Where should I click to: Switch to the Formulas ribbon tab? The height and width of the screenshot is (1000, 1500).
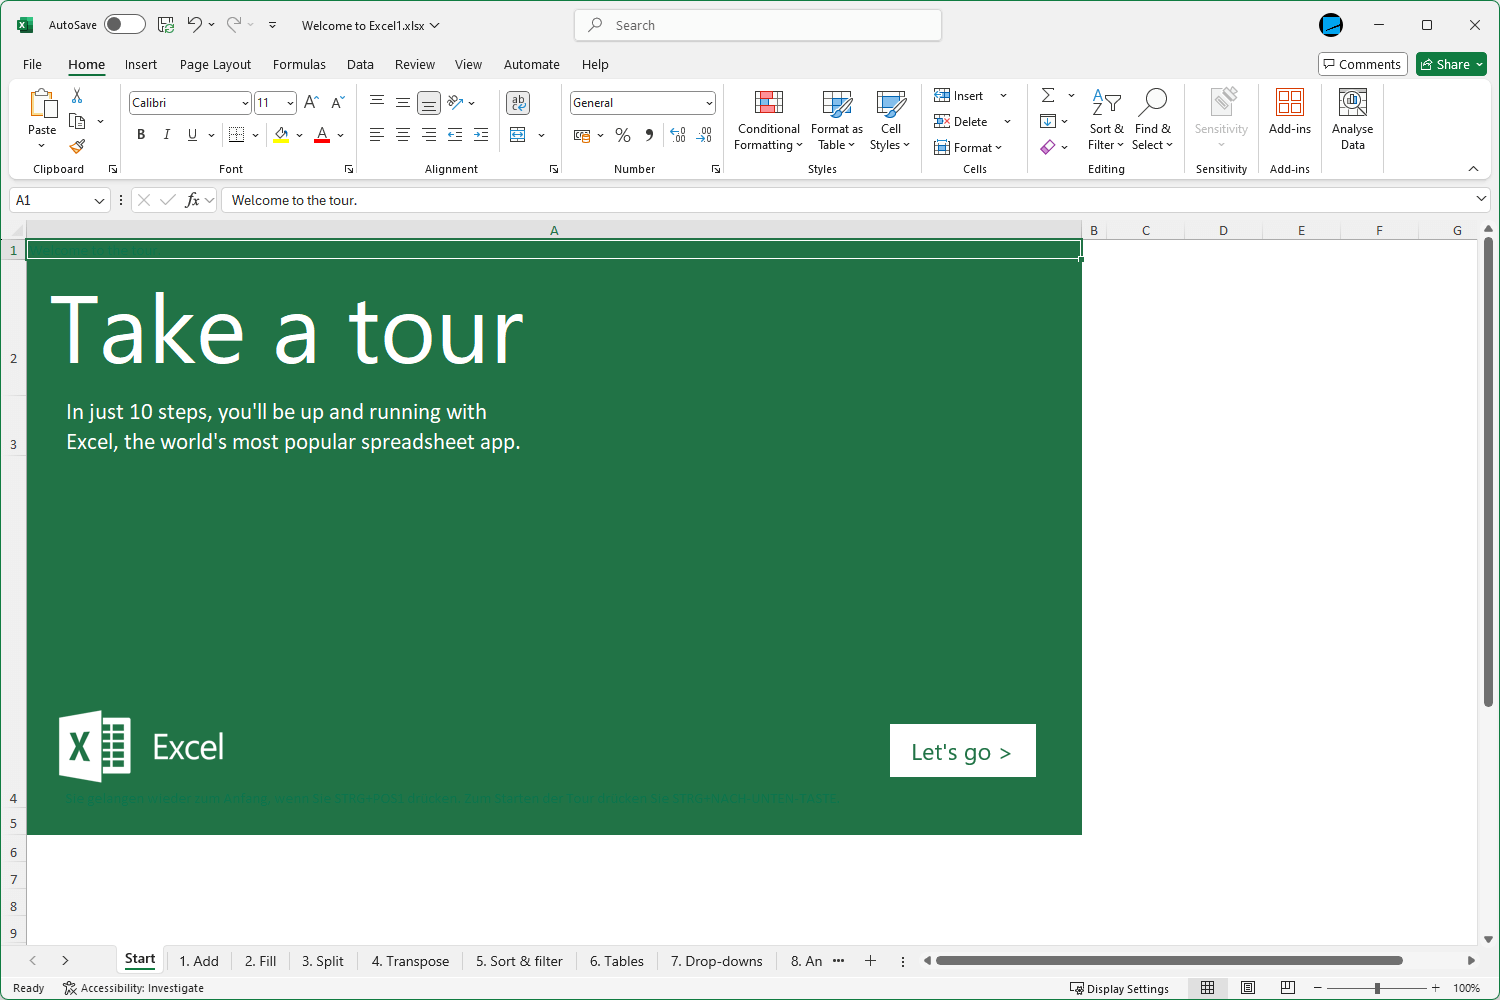point(299,64)
